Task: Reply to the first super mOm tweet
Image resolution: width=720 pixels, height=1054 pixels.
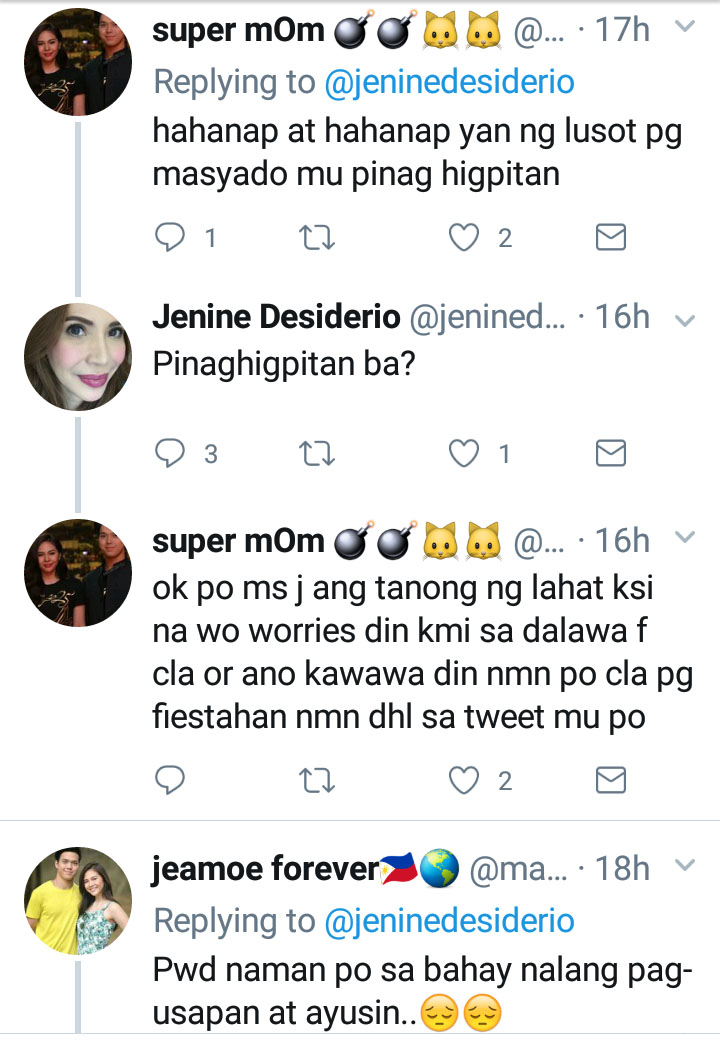Action: point(173,237)
